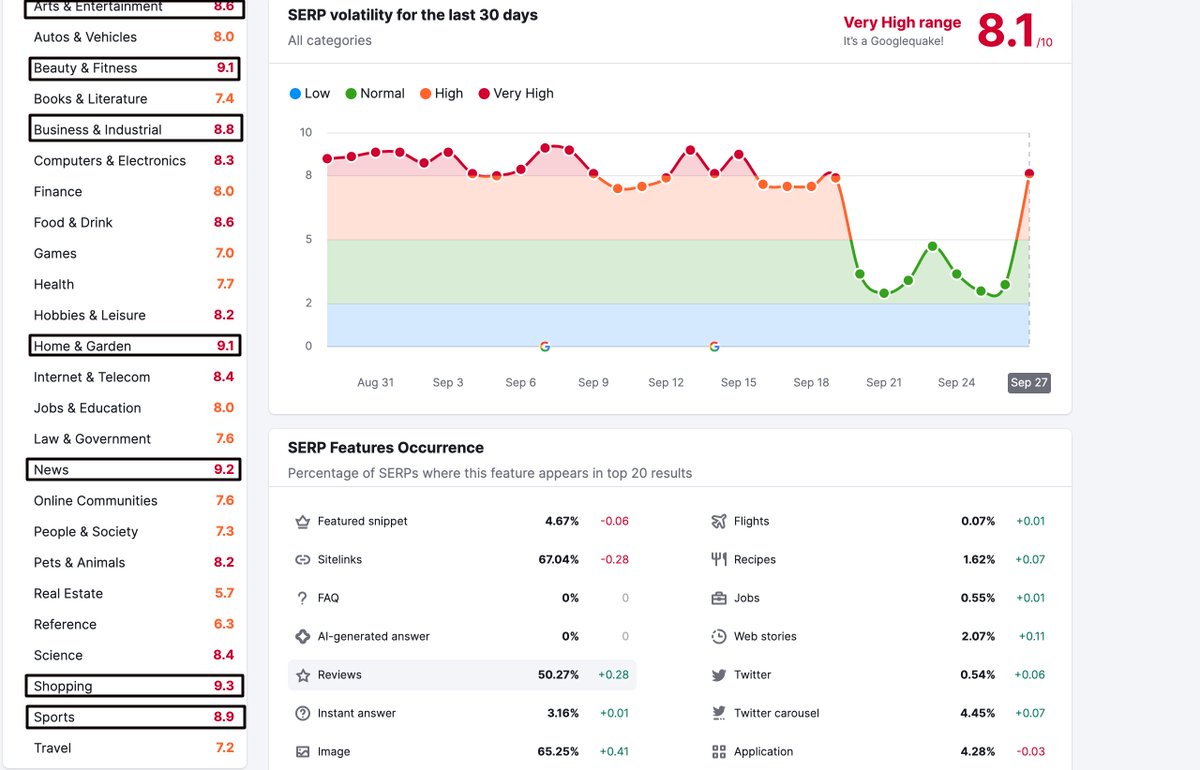The width and height of the screenshot is (1200, 770).
Task: Click the Application -0.03 change value
Action: 1030,752
